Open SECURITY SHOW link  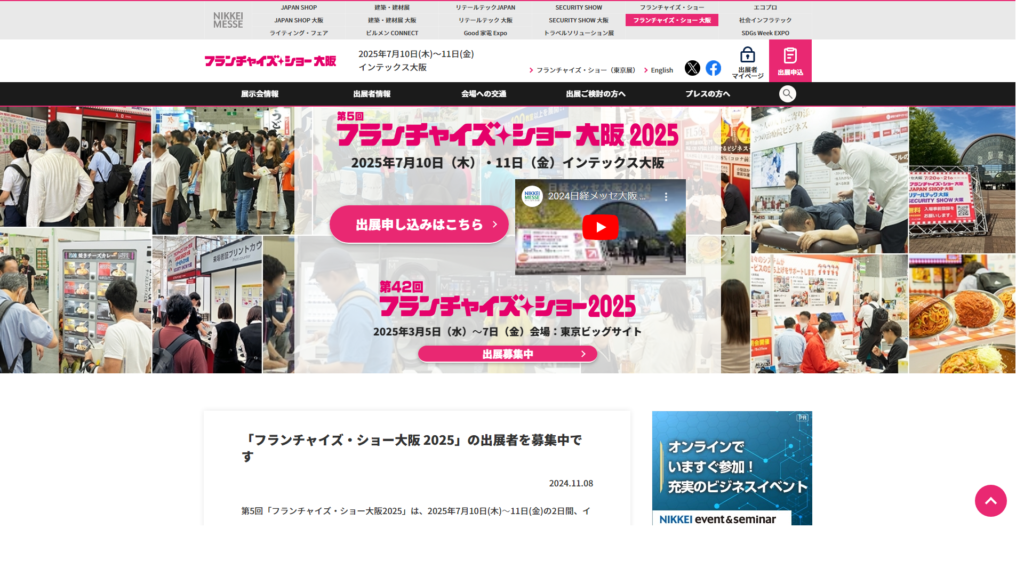point(579,8)
